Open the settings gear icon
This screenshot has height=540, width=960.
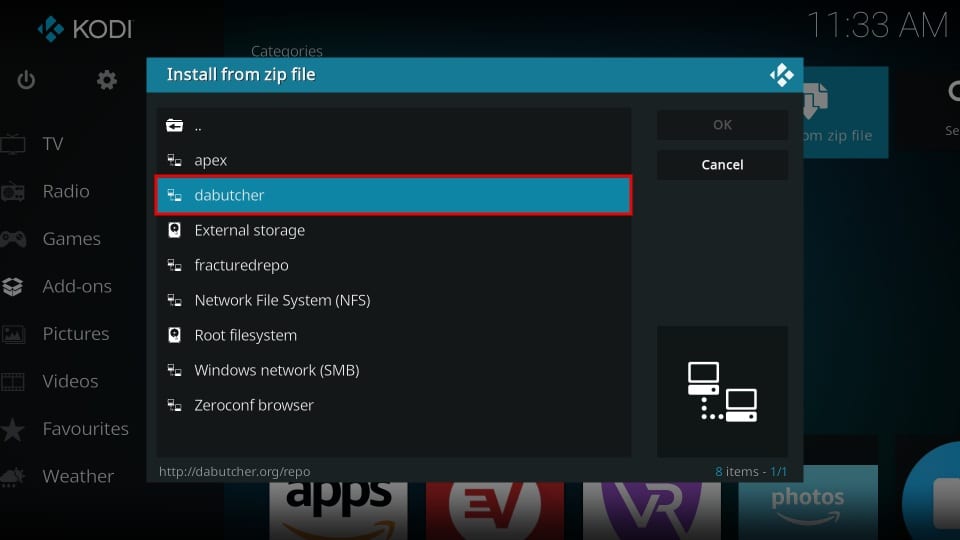click(x=107, y=80)
